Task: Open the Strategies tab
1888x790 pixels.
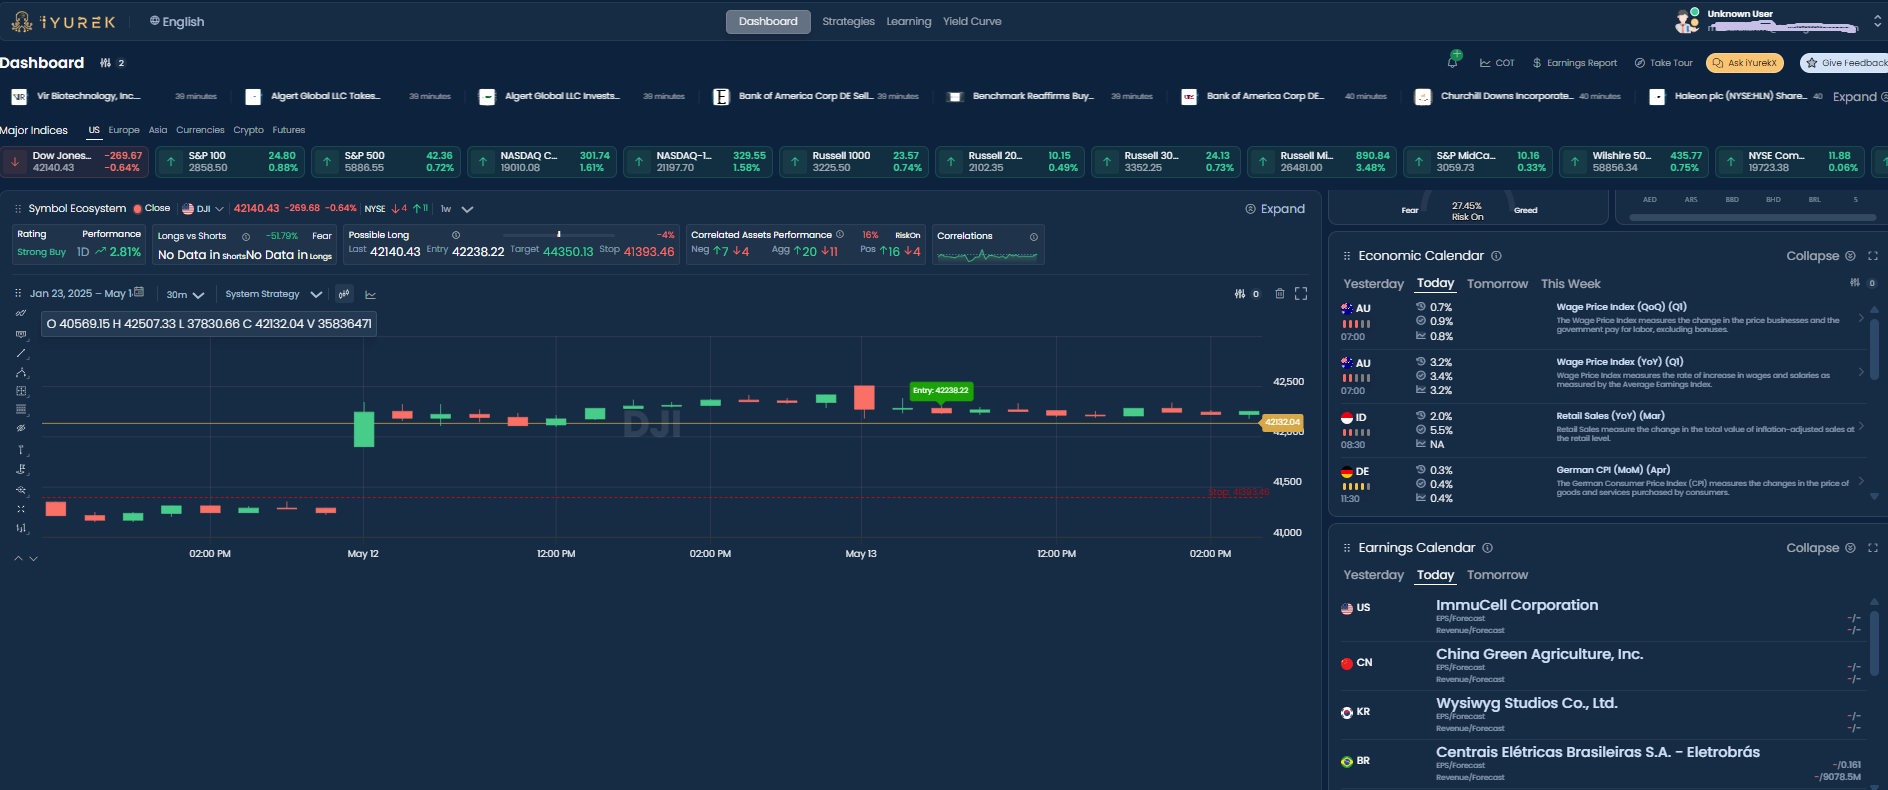Action: coord(848,21)
